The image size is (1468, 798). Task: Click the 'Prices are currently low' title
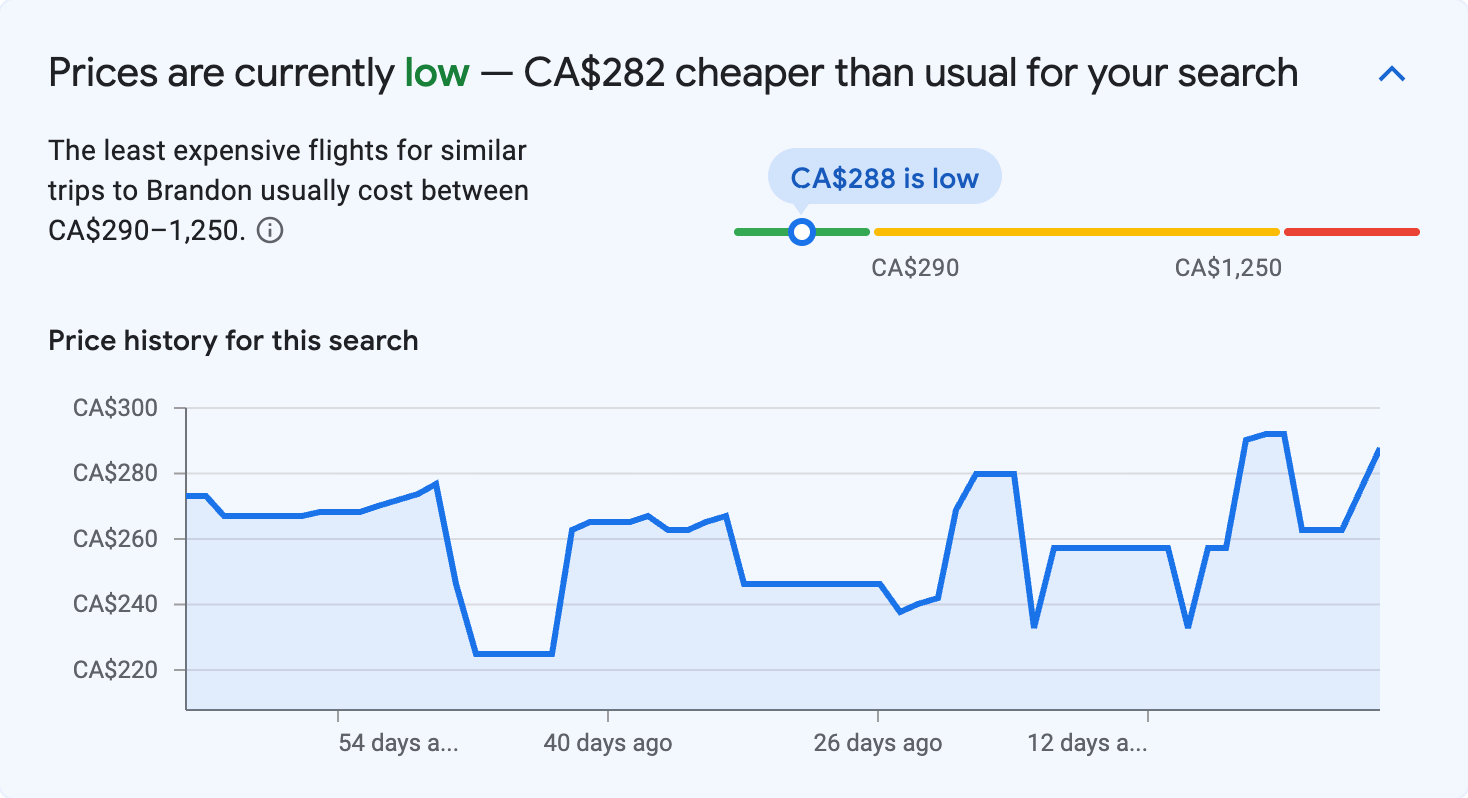(x=672, y=71)
